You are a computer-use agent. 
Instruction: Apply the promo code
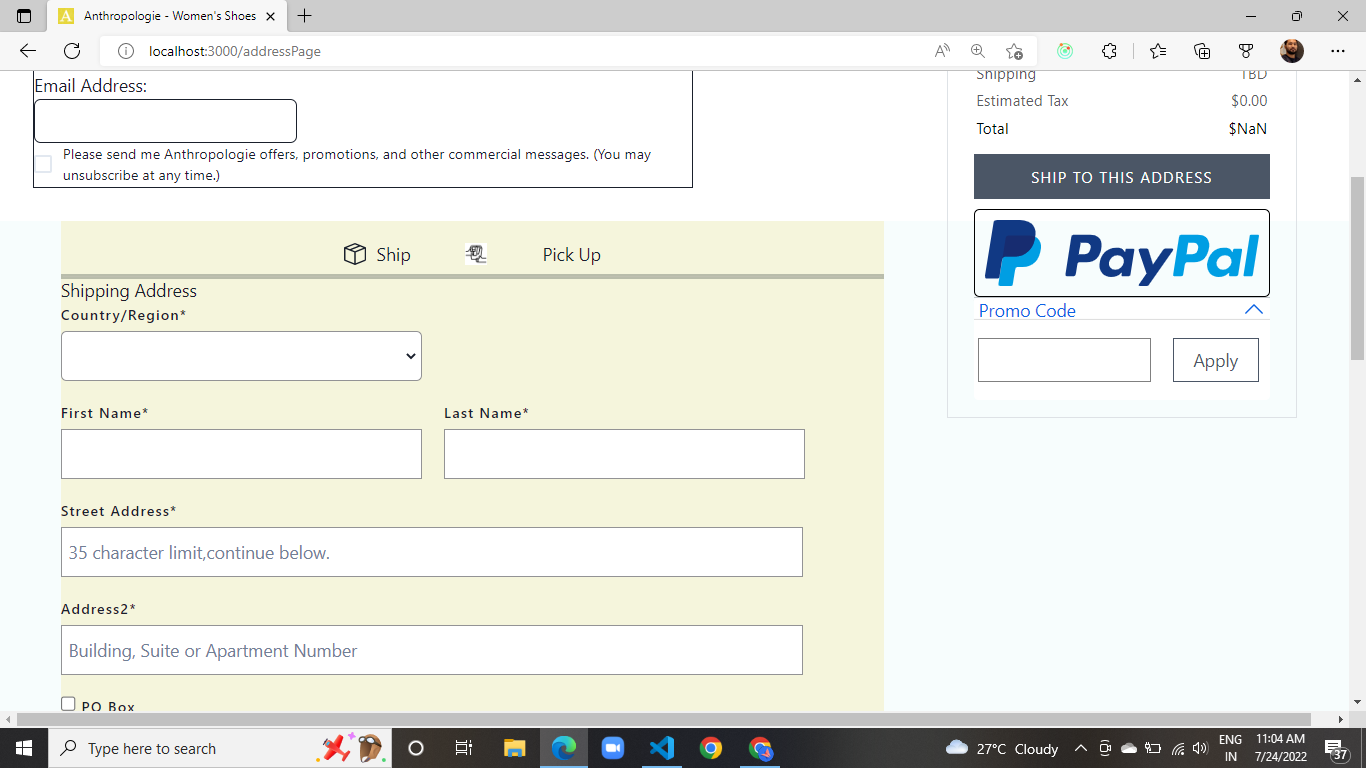1215,360
